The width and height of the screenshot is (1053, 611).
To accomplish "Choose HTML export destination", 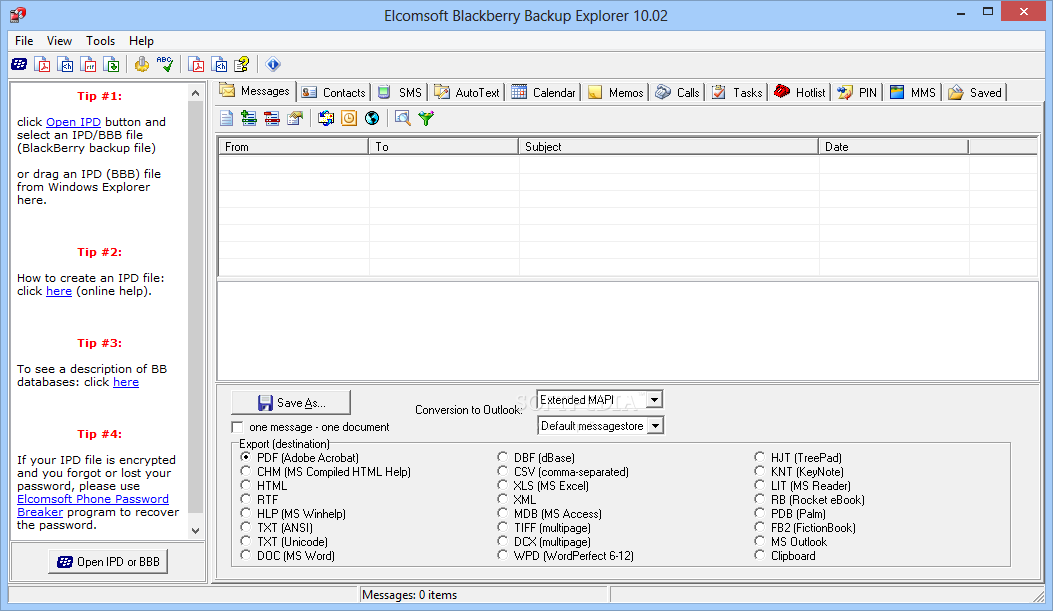I will [246, 485].
